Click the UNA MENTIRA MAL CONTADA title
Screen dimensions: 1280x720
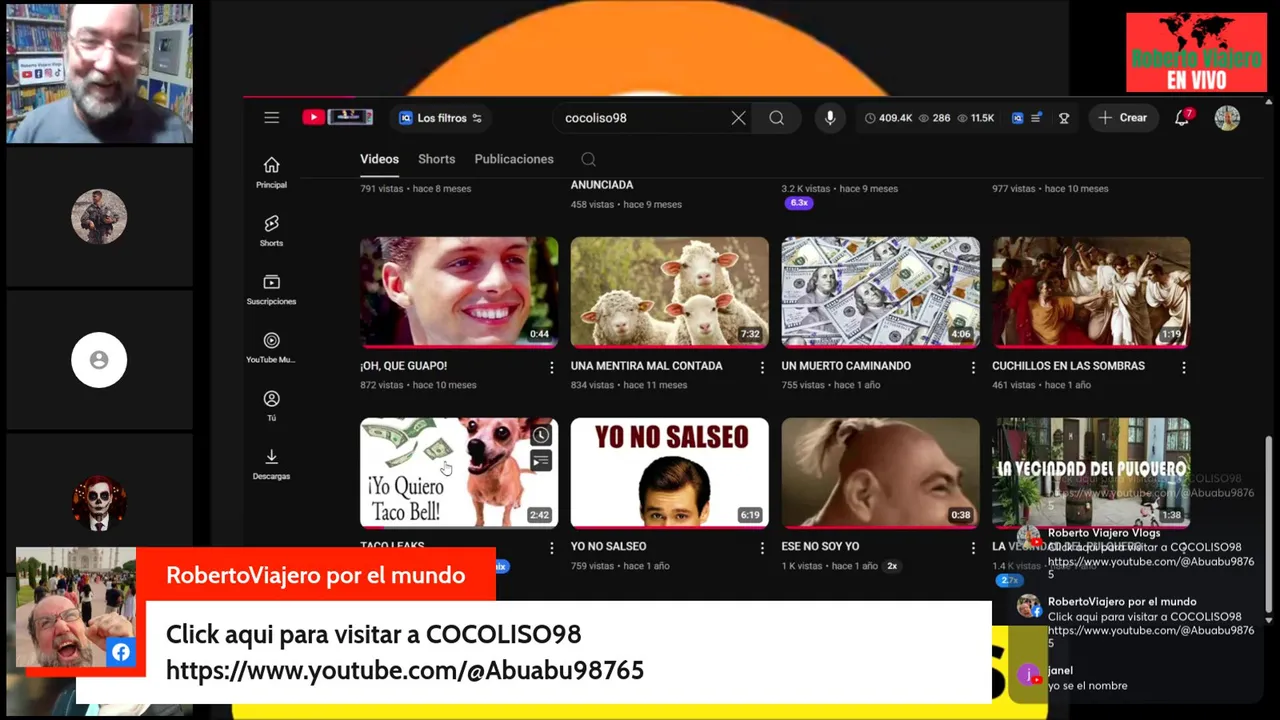coord(646,366)
